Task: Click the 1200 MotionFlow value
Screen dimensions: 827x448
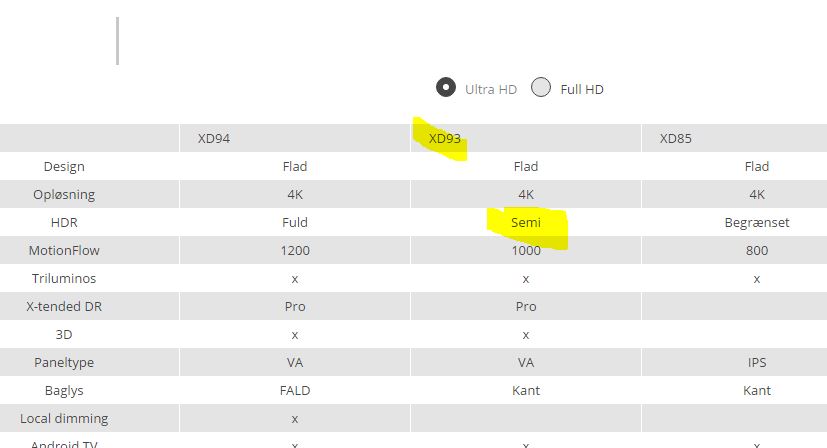Action: 295,251
